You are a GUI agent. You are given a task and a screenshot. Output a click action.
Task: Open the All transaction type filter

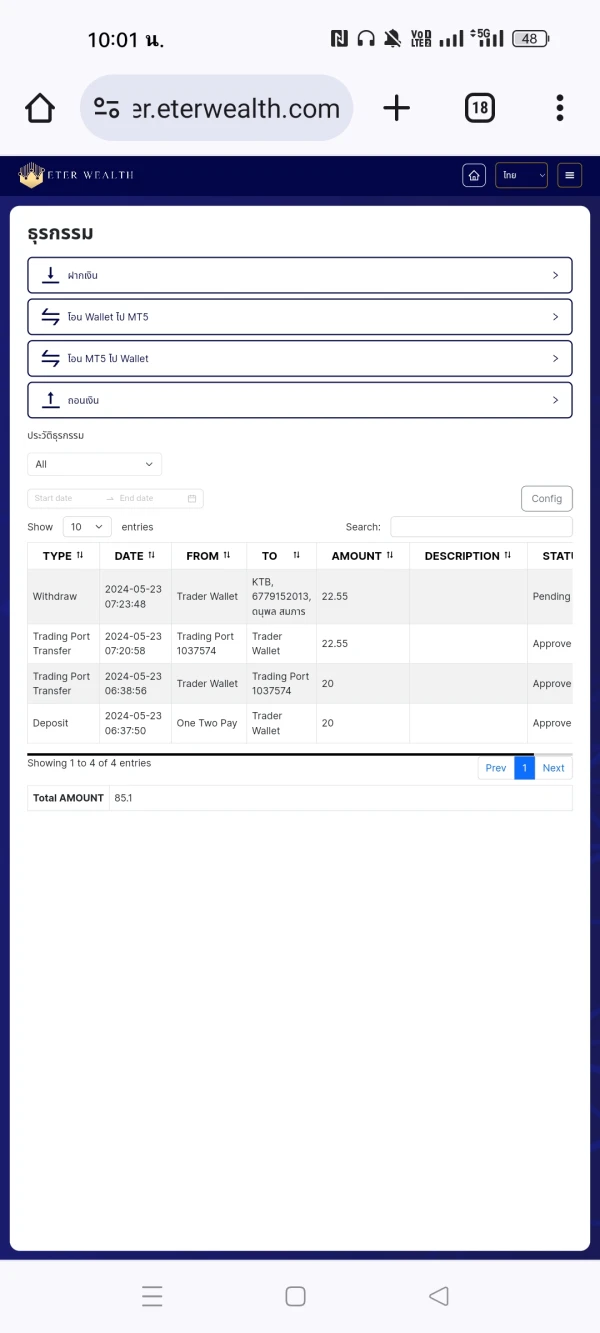pos(94,464)
